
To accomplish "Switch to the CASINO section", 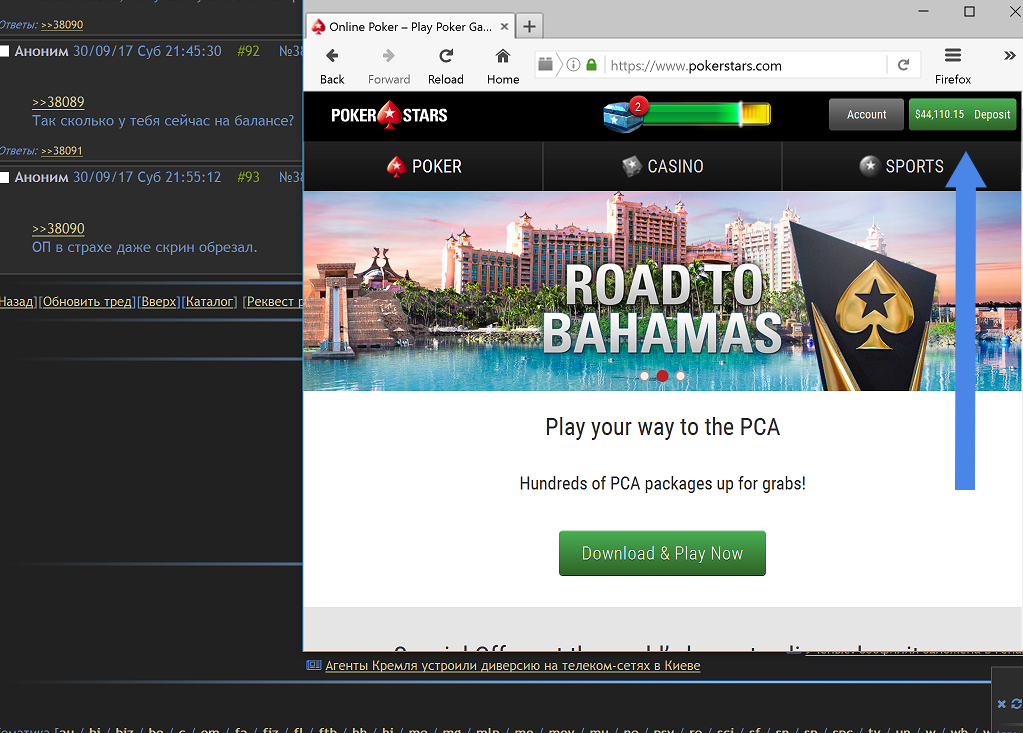I will (x=662, y=166).
